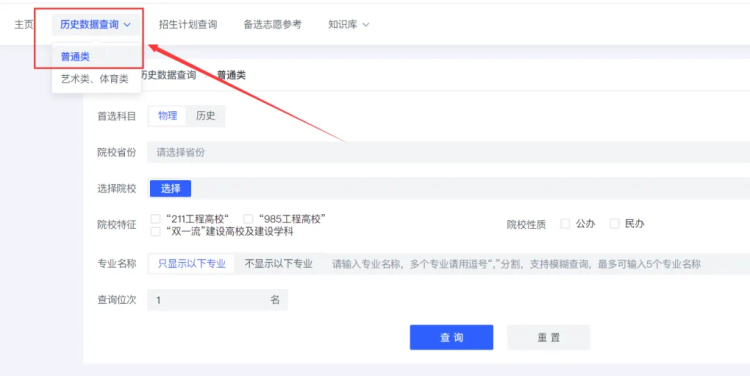The height and width of the screenshot is (376, 750).
Task: Select 普通类 from the dropdown menu
Action: pos(75,57)
